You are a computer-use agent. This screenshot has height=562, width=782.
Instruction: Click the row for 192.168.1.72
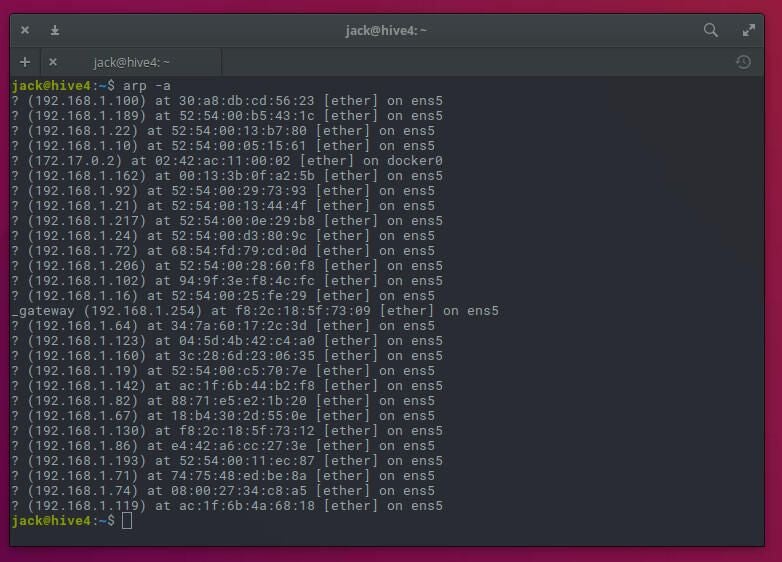tap(223, 250)
